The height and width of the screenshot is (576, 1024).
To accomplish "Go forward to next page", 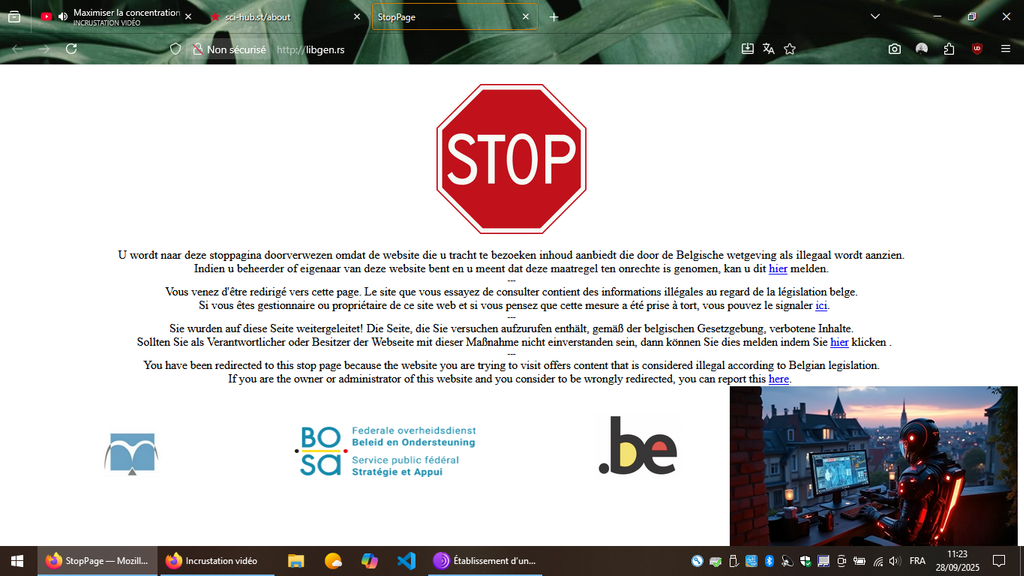I will tap(44, 49).
